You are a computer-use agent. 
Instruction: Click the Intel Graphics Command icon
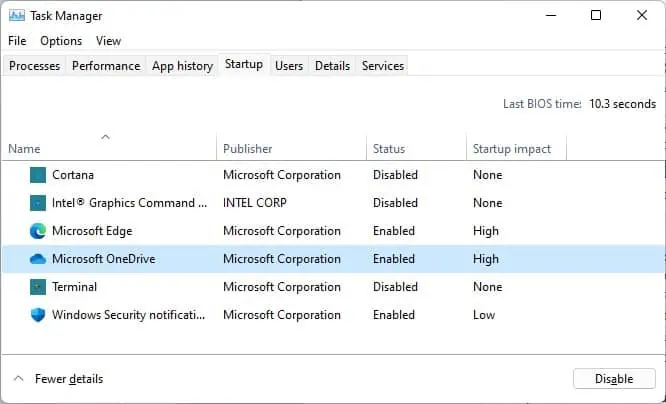coord(38,203)
